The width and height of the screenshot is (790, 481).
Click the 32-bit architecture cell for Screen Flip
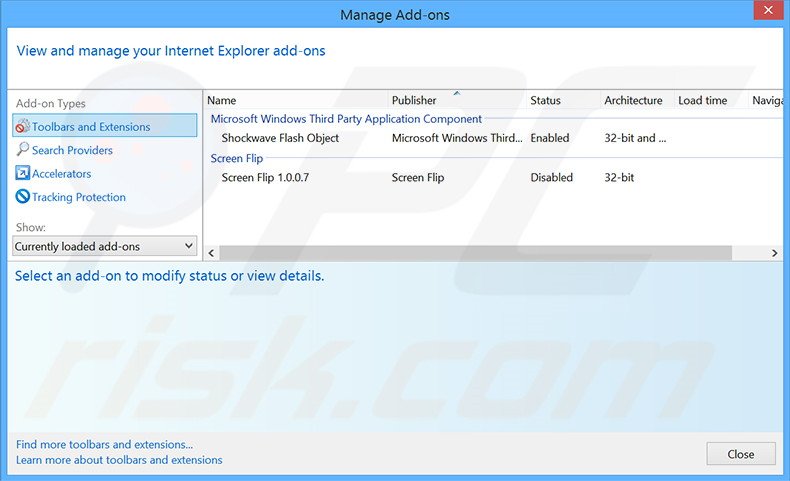pyautogui.click(x=619, y=177)
